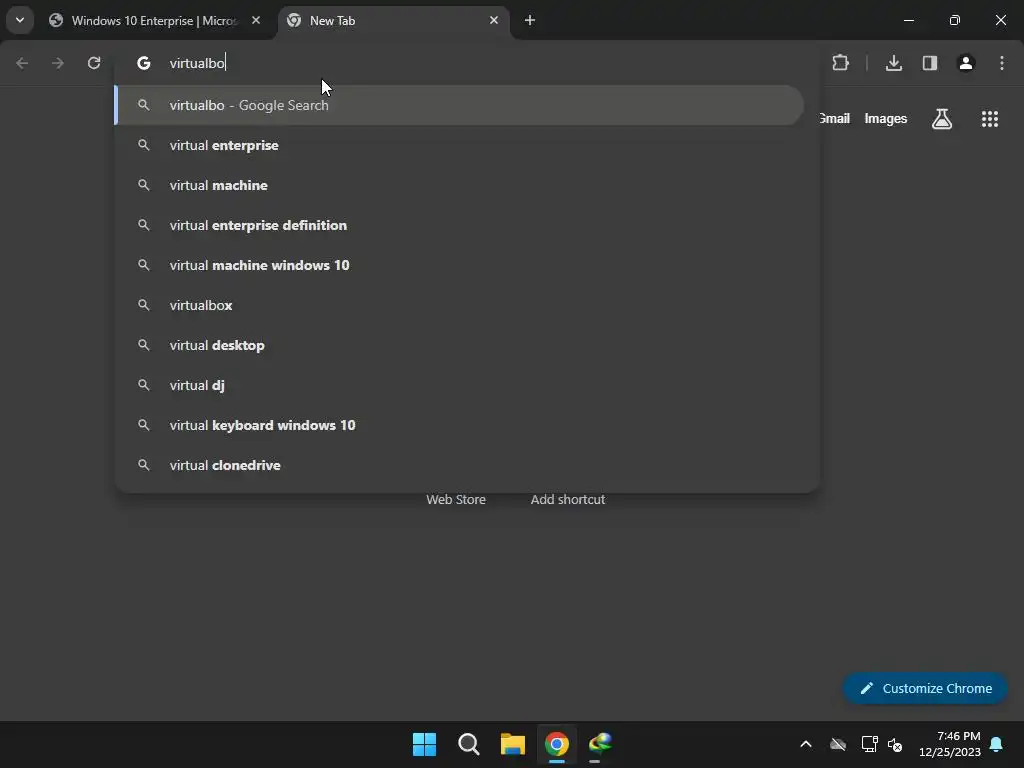Switch to Windows 10 Enterprise tab
The height and width of the screenshot is (768, 1024).
155,20
